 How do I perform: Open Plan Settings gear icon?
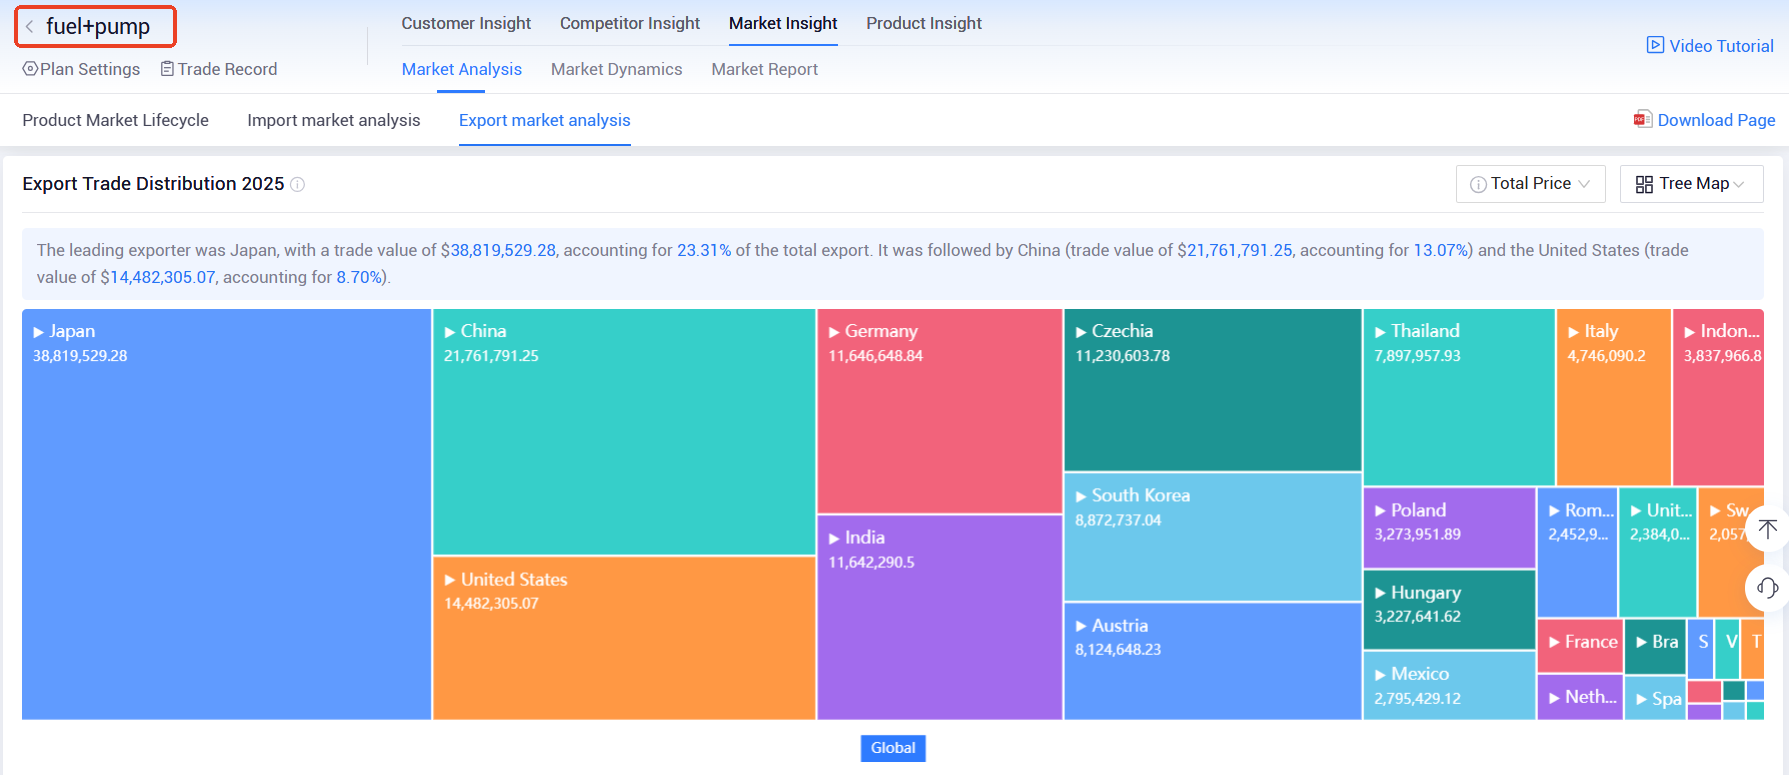30,69
